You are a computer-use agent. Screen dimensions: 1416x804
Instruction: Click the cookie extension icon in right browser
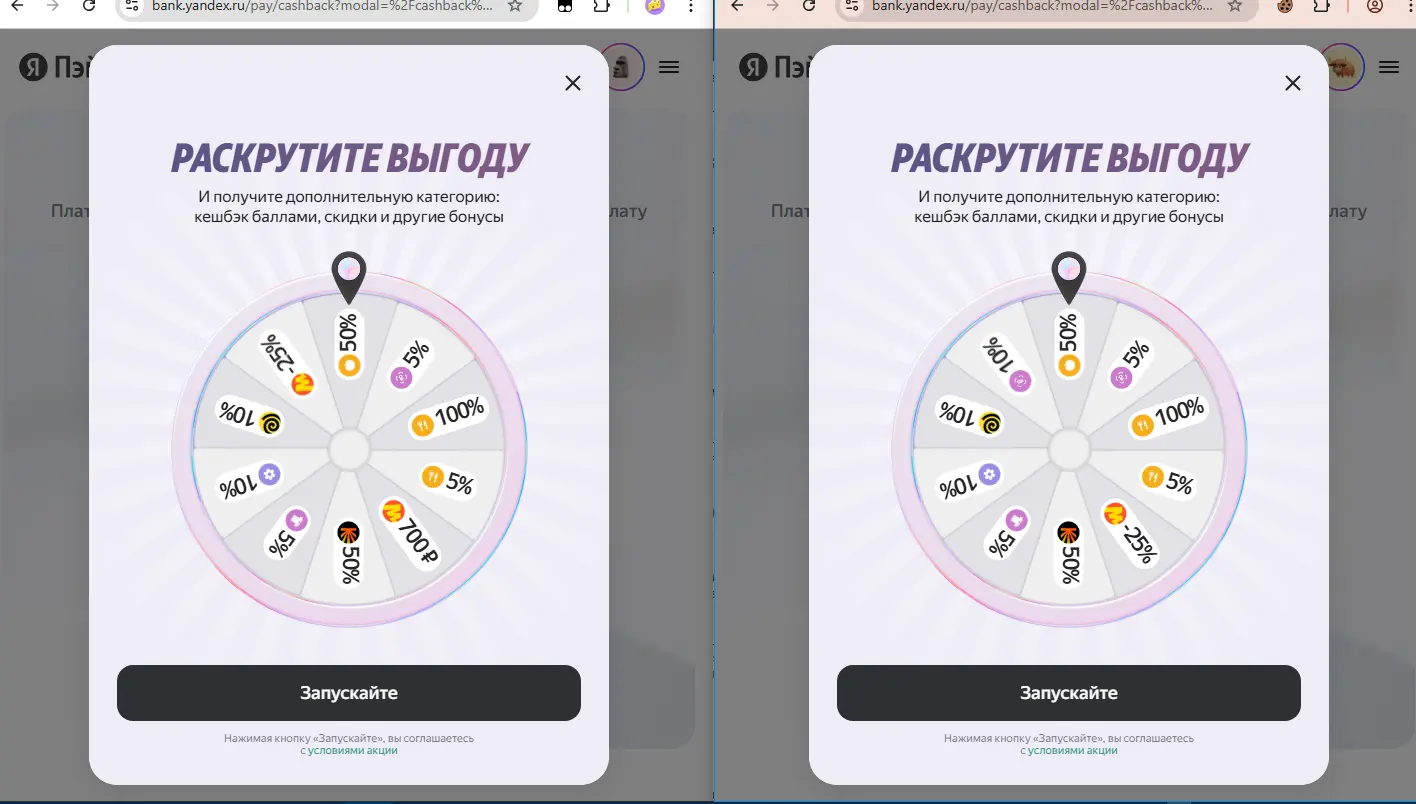pos(1285,6)
